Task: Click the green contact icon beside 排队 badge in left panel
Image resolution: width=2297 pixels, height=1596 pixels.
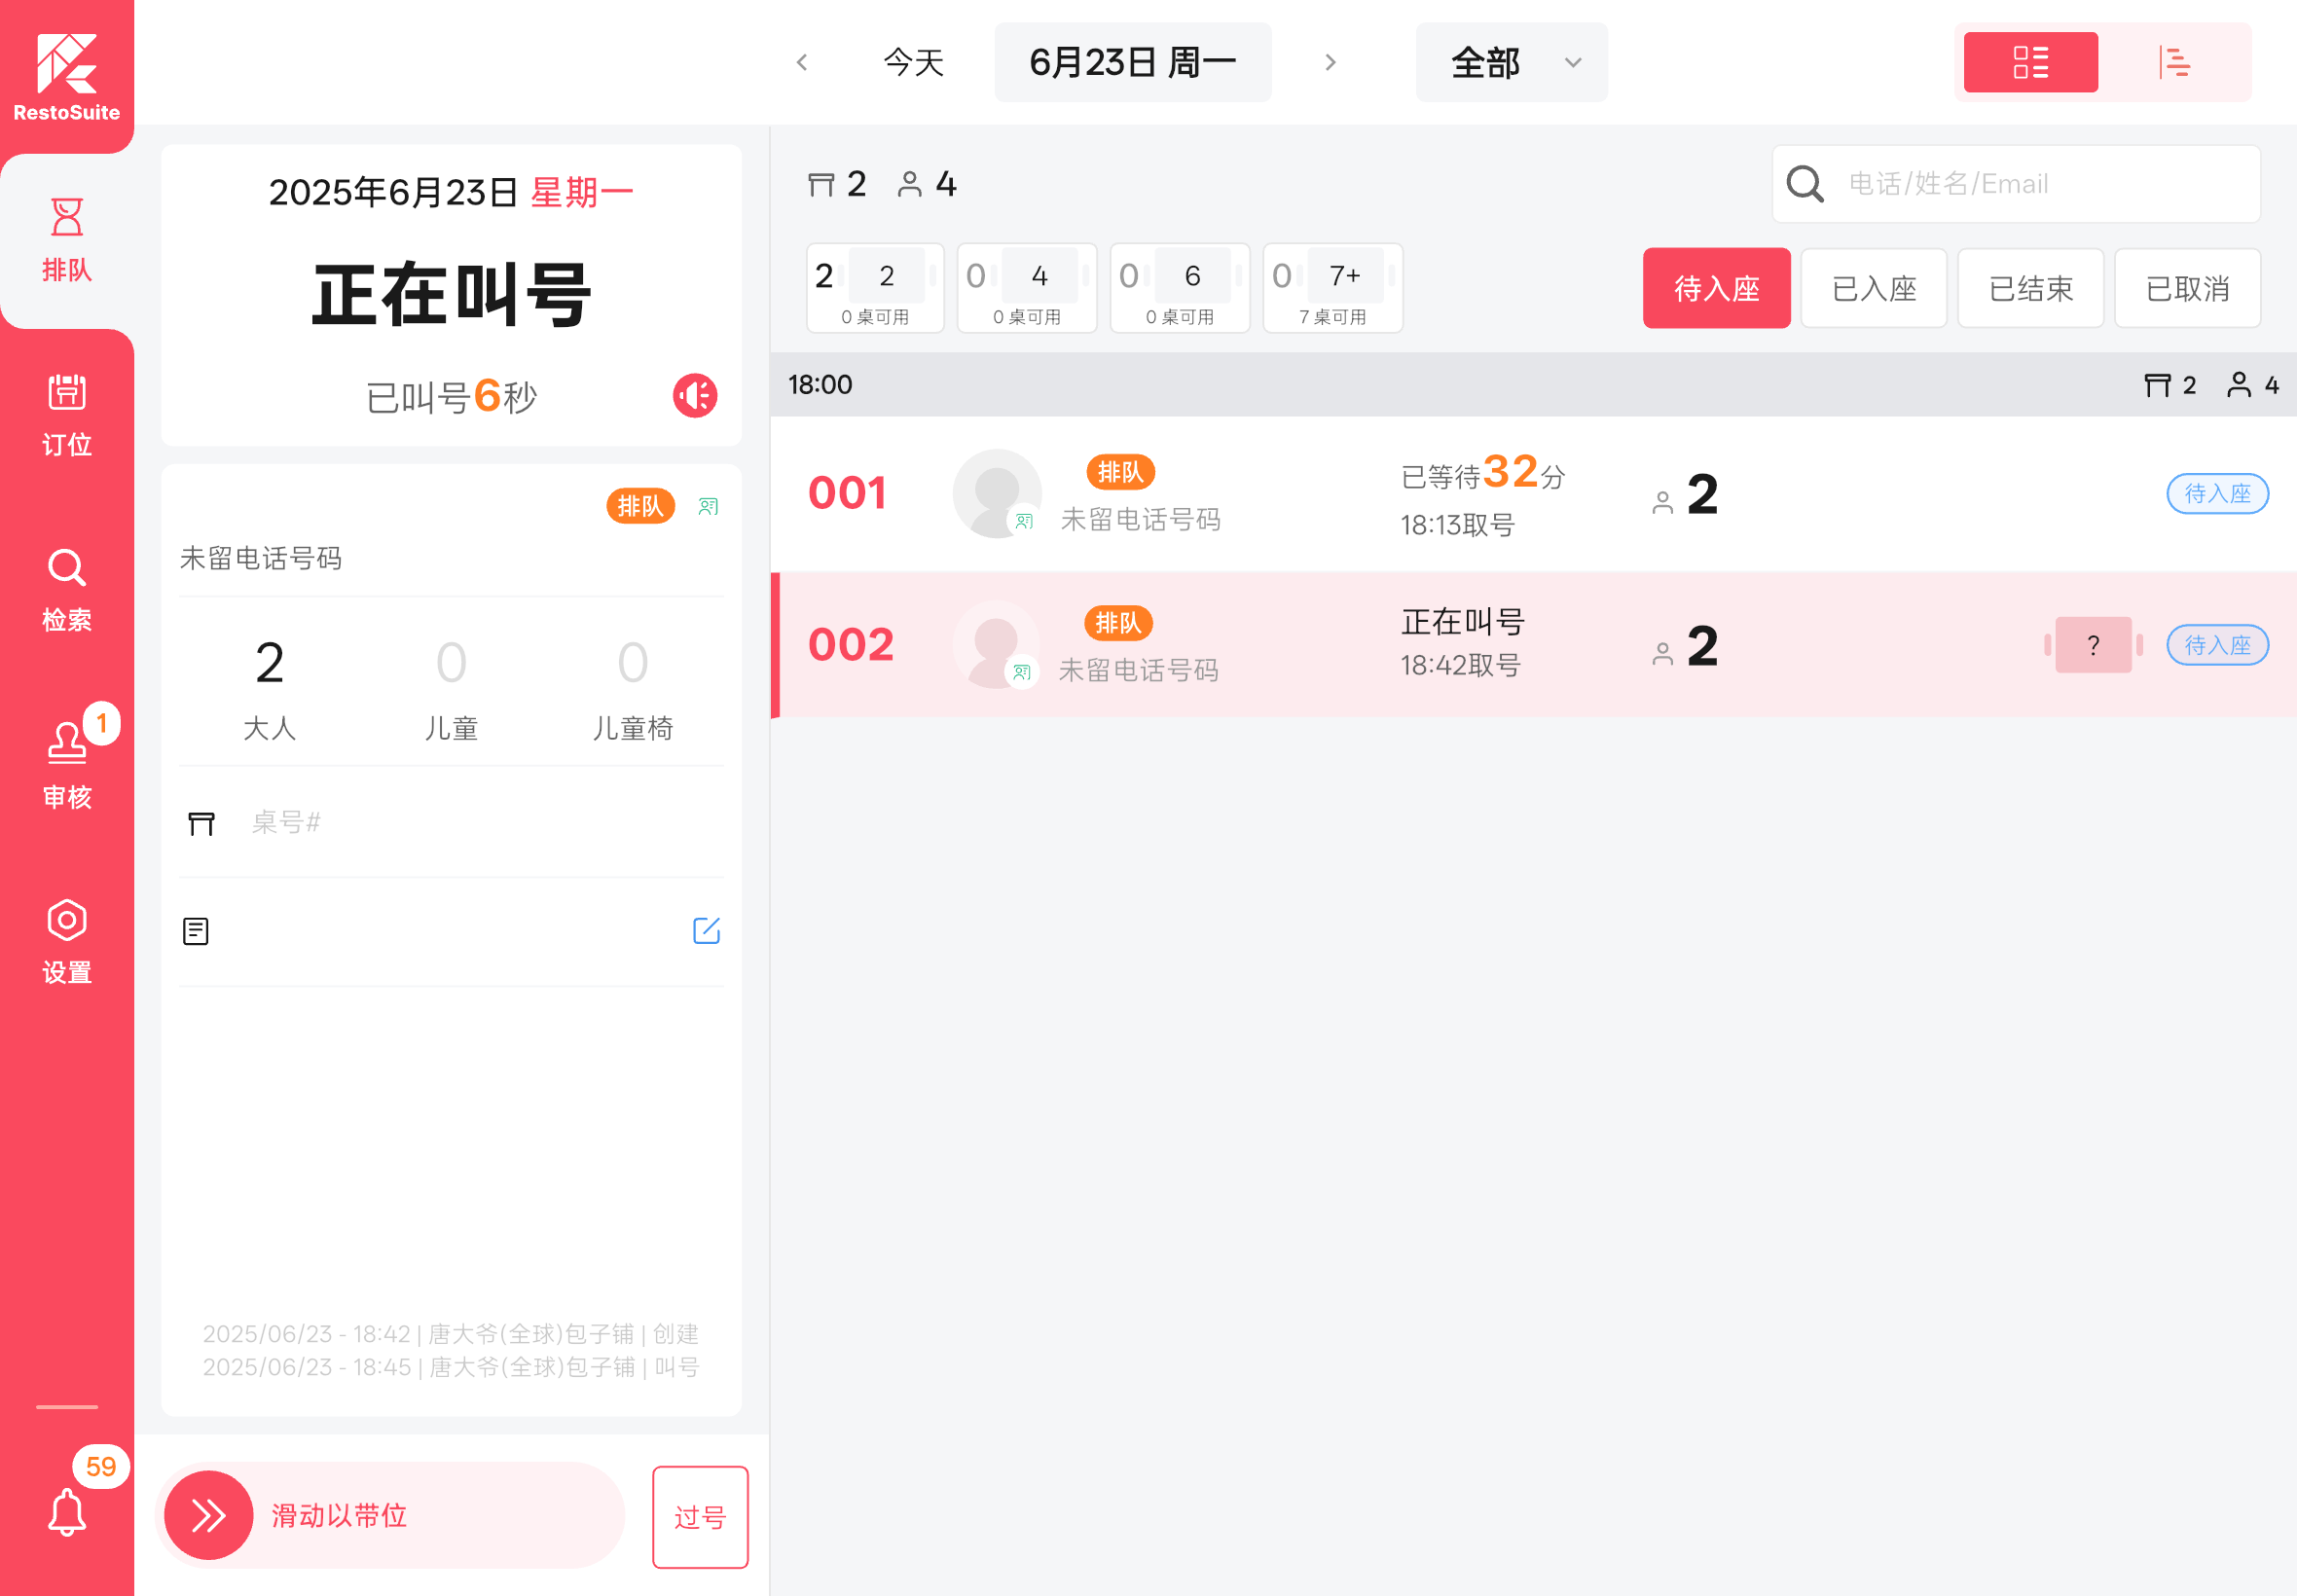Action: coord(708,506)
